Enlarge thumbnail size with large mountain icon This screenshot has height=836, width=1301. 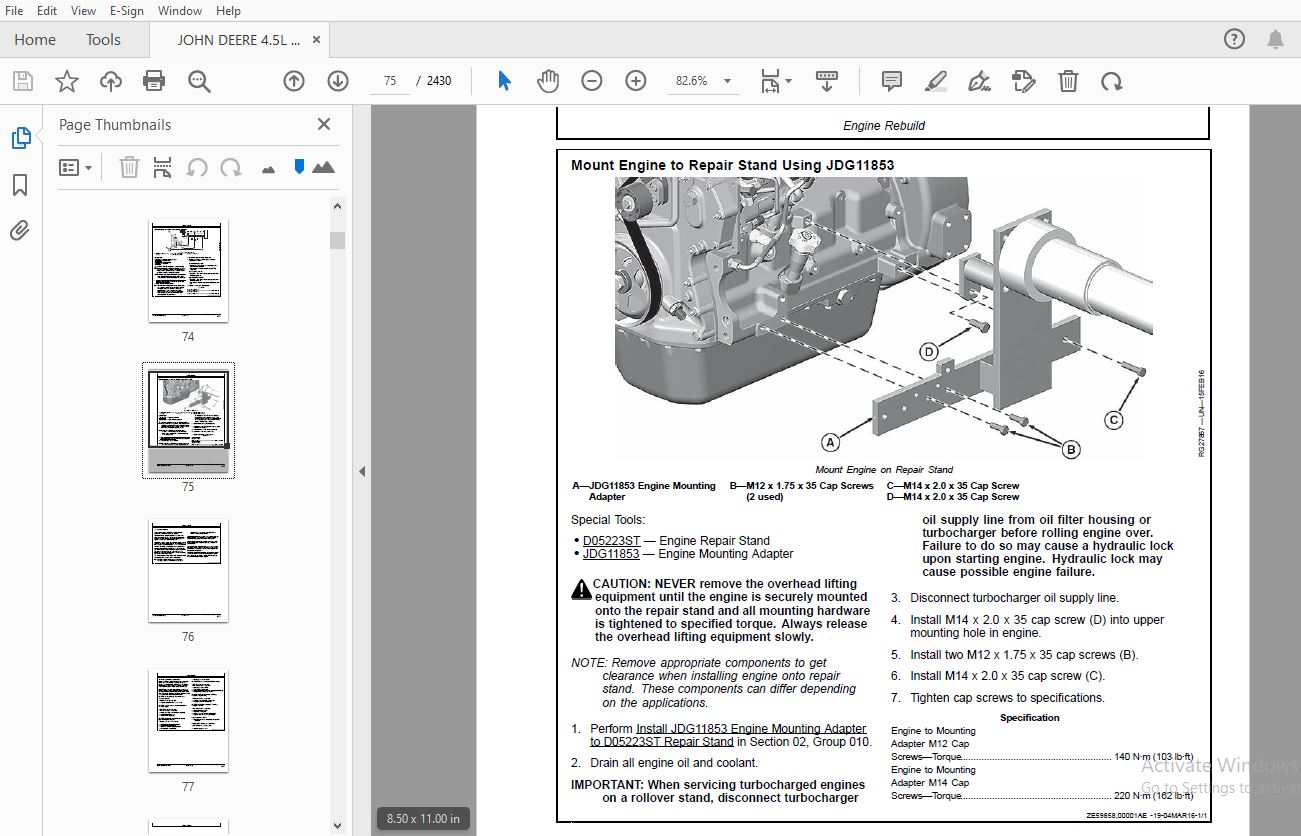pyautogui.click(x=323, y=167)
